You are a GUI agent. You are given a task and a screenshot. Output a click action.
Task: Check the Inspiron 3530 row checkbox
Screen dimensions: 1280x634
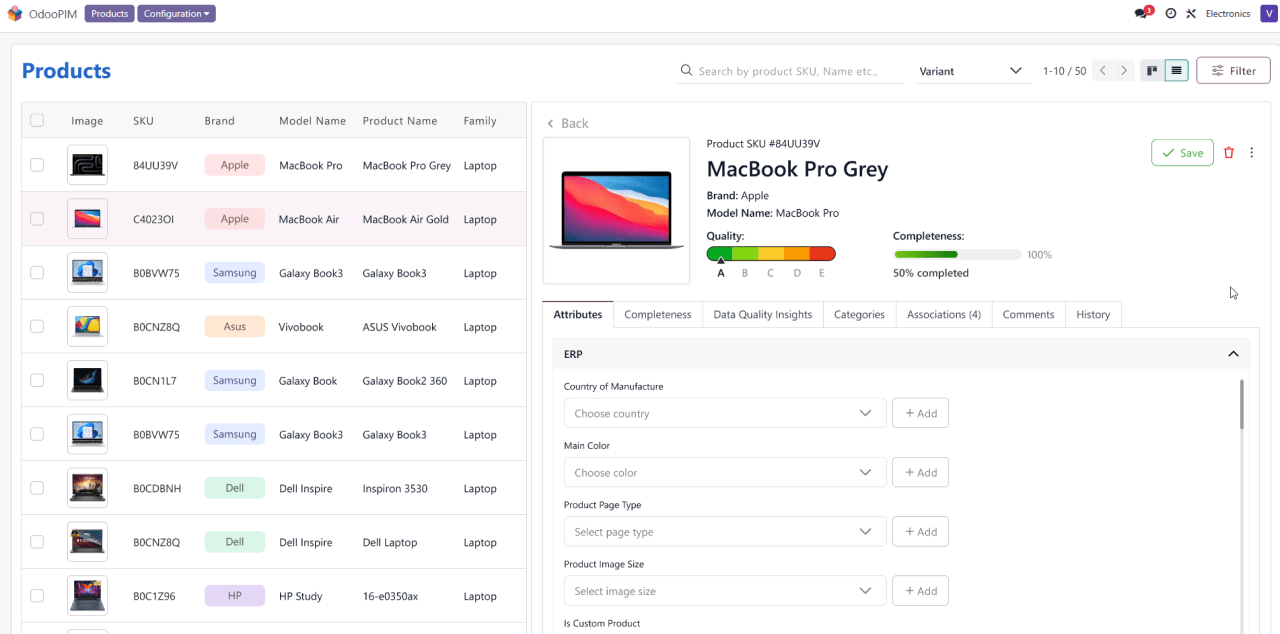[37, 488]
